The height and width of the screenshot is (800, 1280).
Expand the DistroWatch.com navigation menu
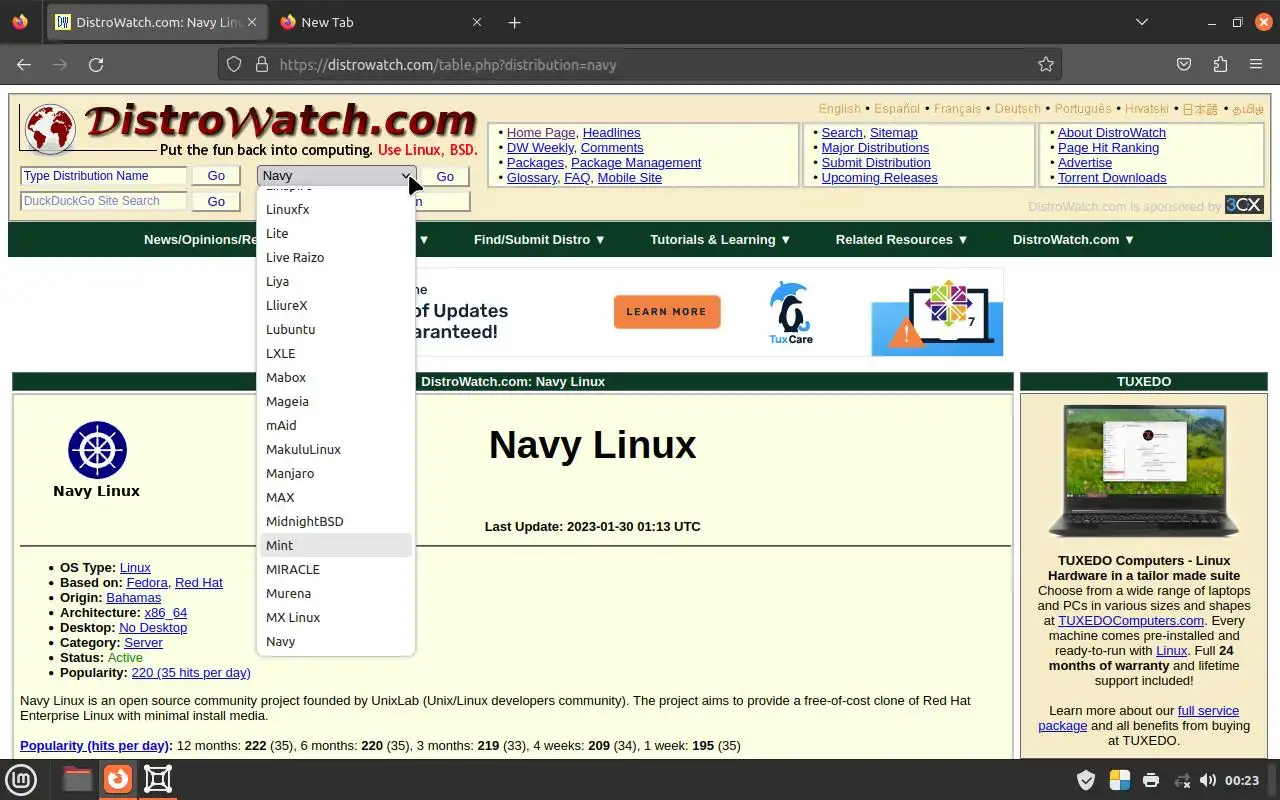coord(1074,240)
